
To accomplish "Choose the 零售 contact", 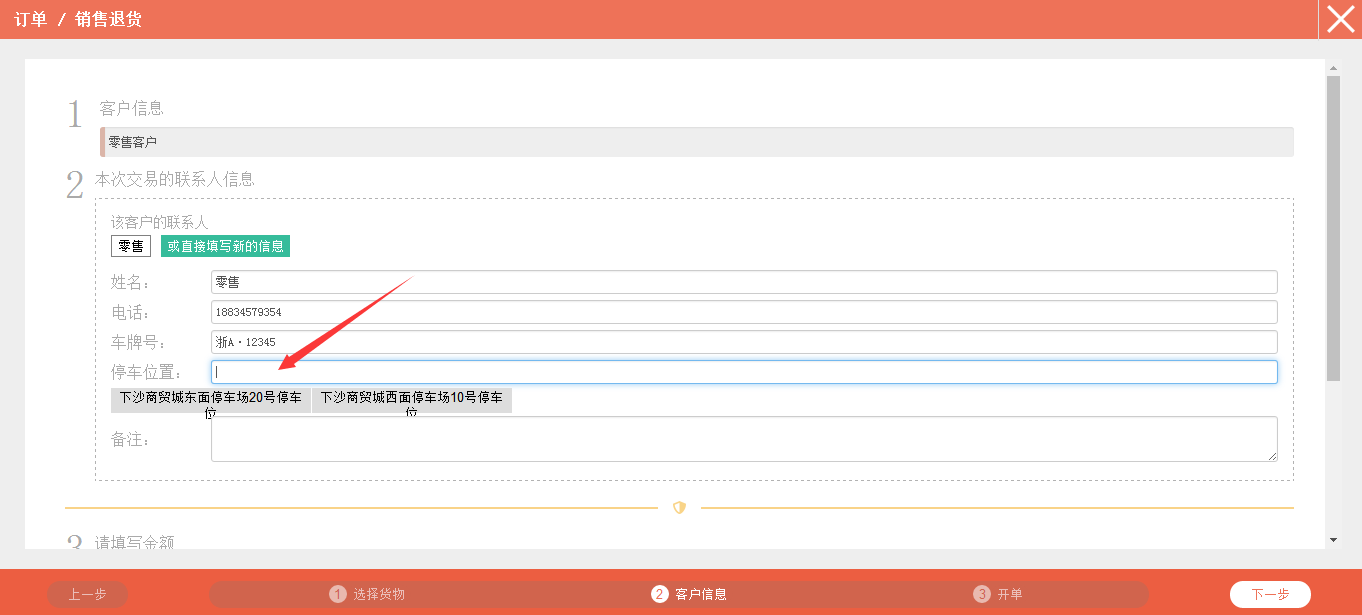I will [131, 246].
